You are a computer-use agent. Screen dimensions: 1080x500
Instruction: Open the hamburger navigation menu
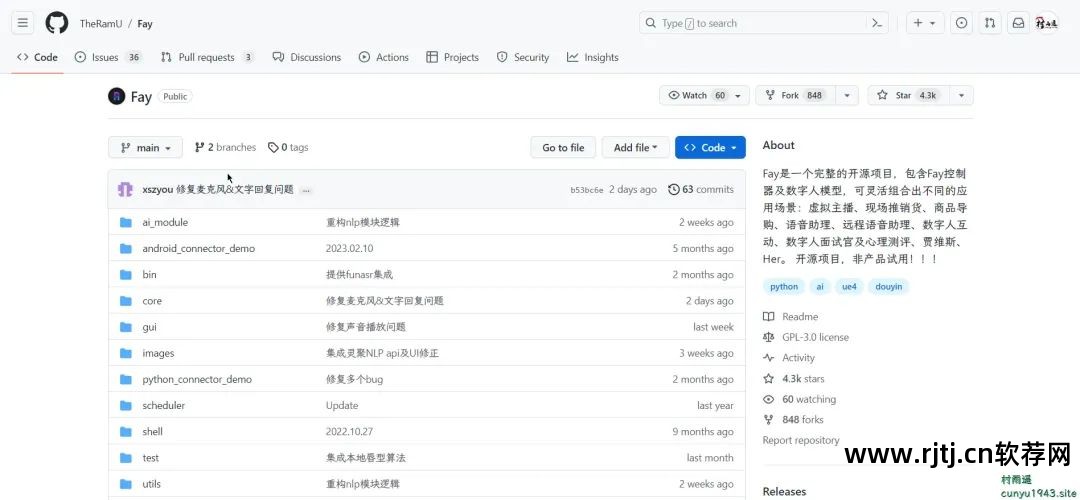point(23,23)
